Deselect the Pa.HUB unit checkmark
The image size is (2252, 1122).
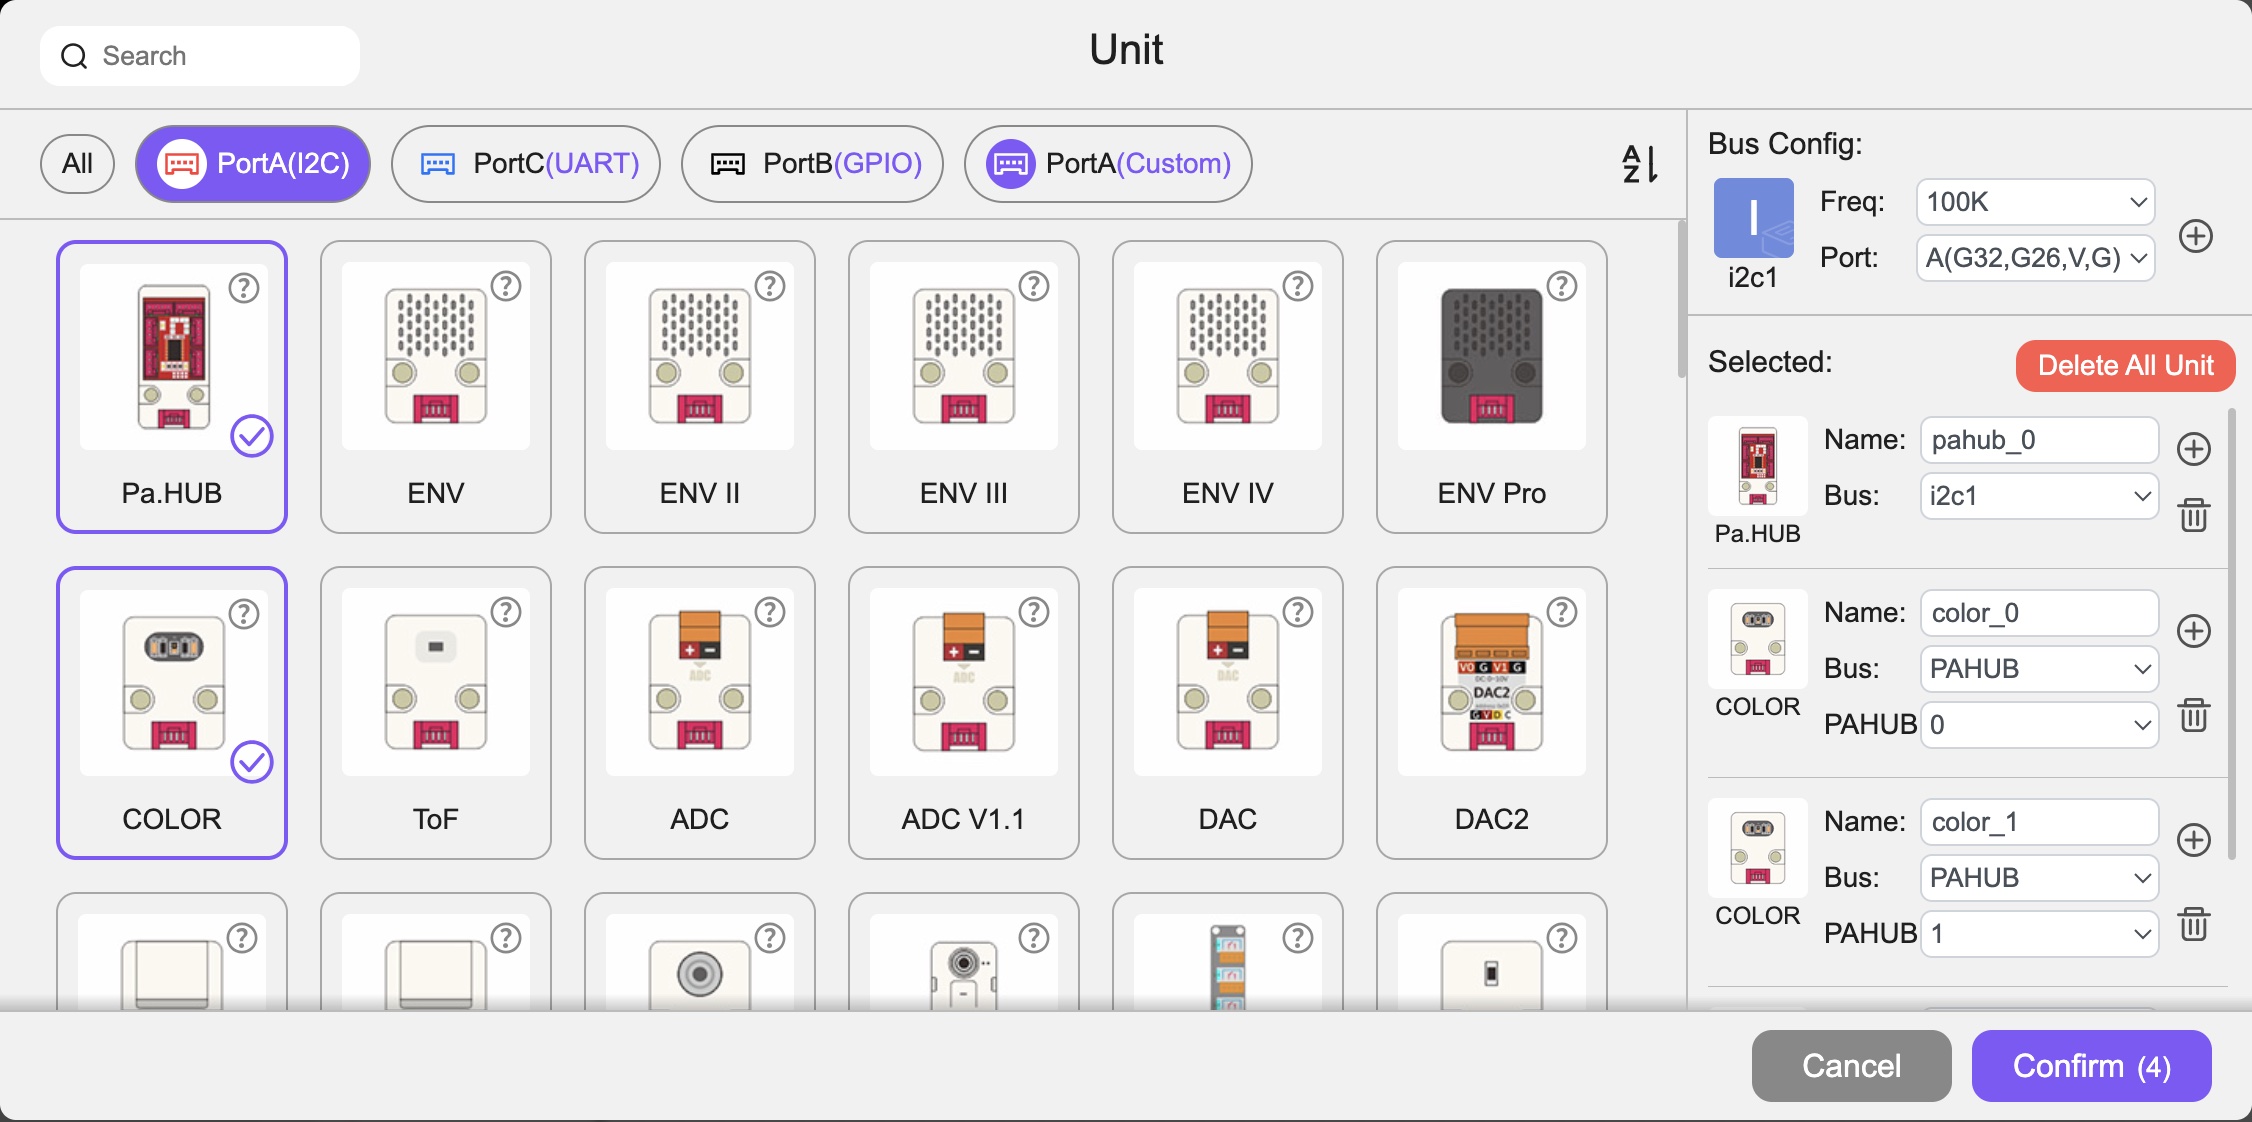pos(252,436)
